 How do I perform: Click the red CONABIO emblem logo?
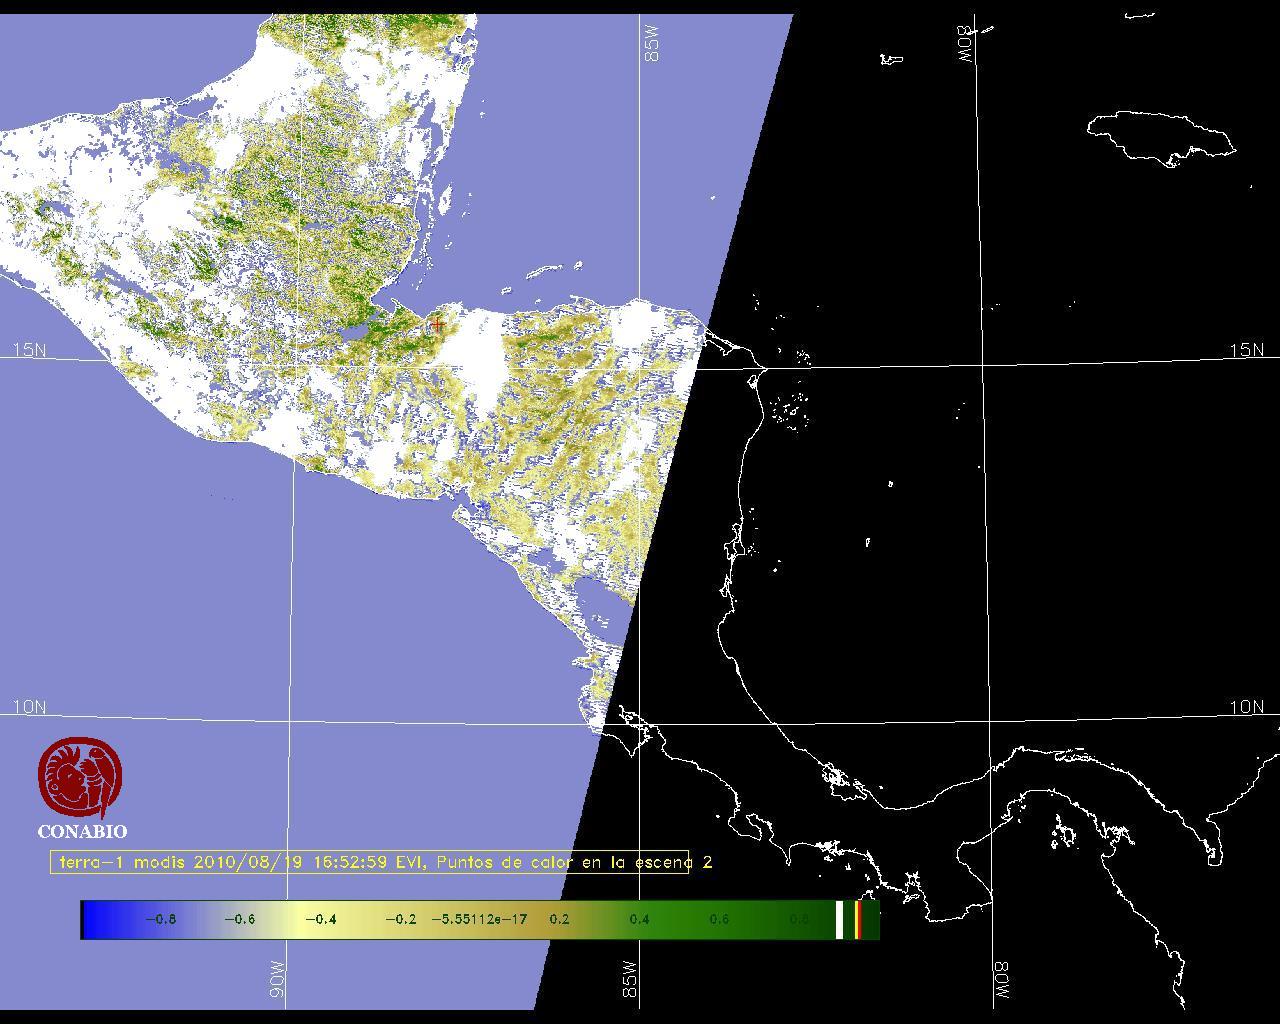(80, 778)
